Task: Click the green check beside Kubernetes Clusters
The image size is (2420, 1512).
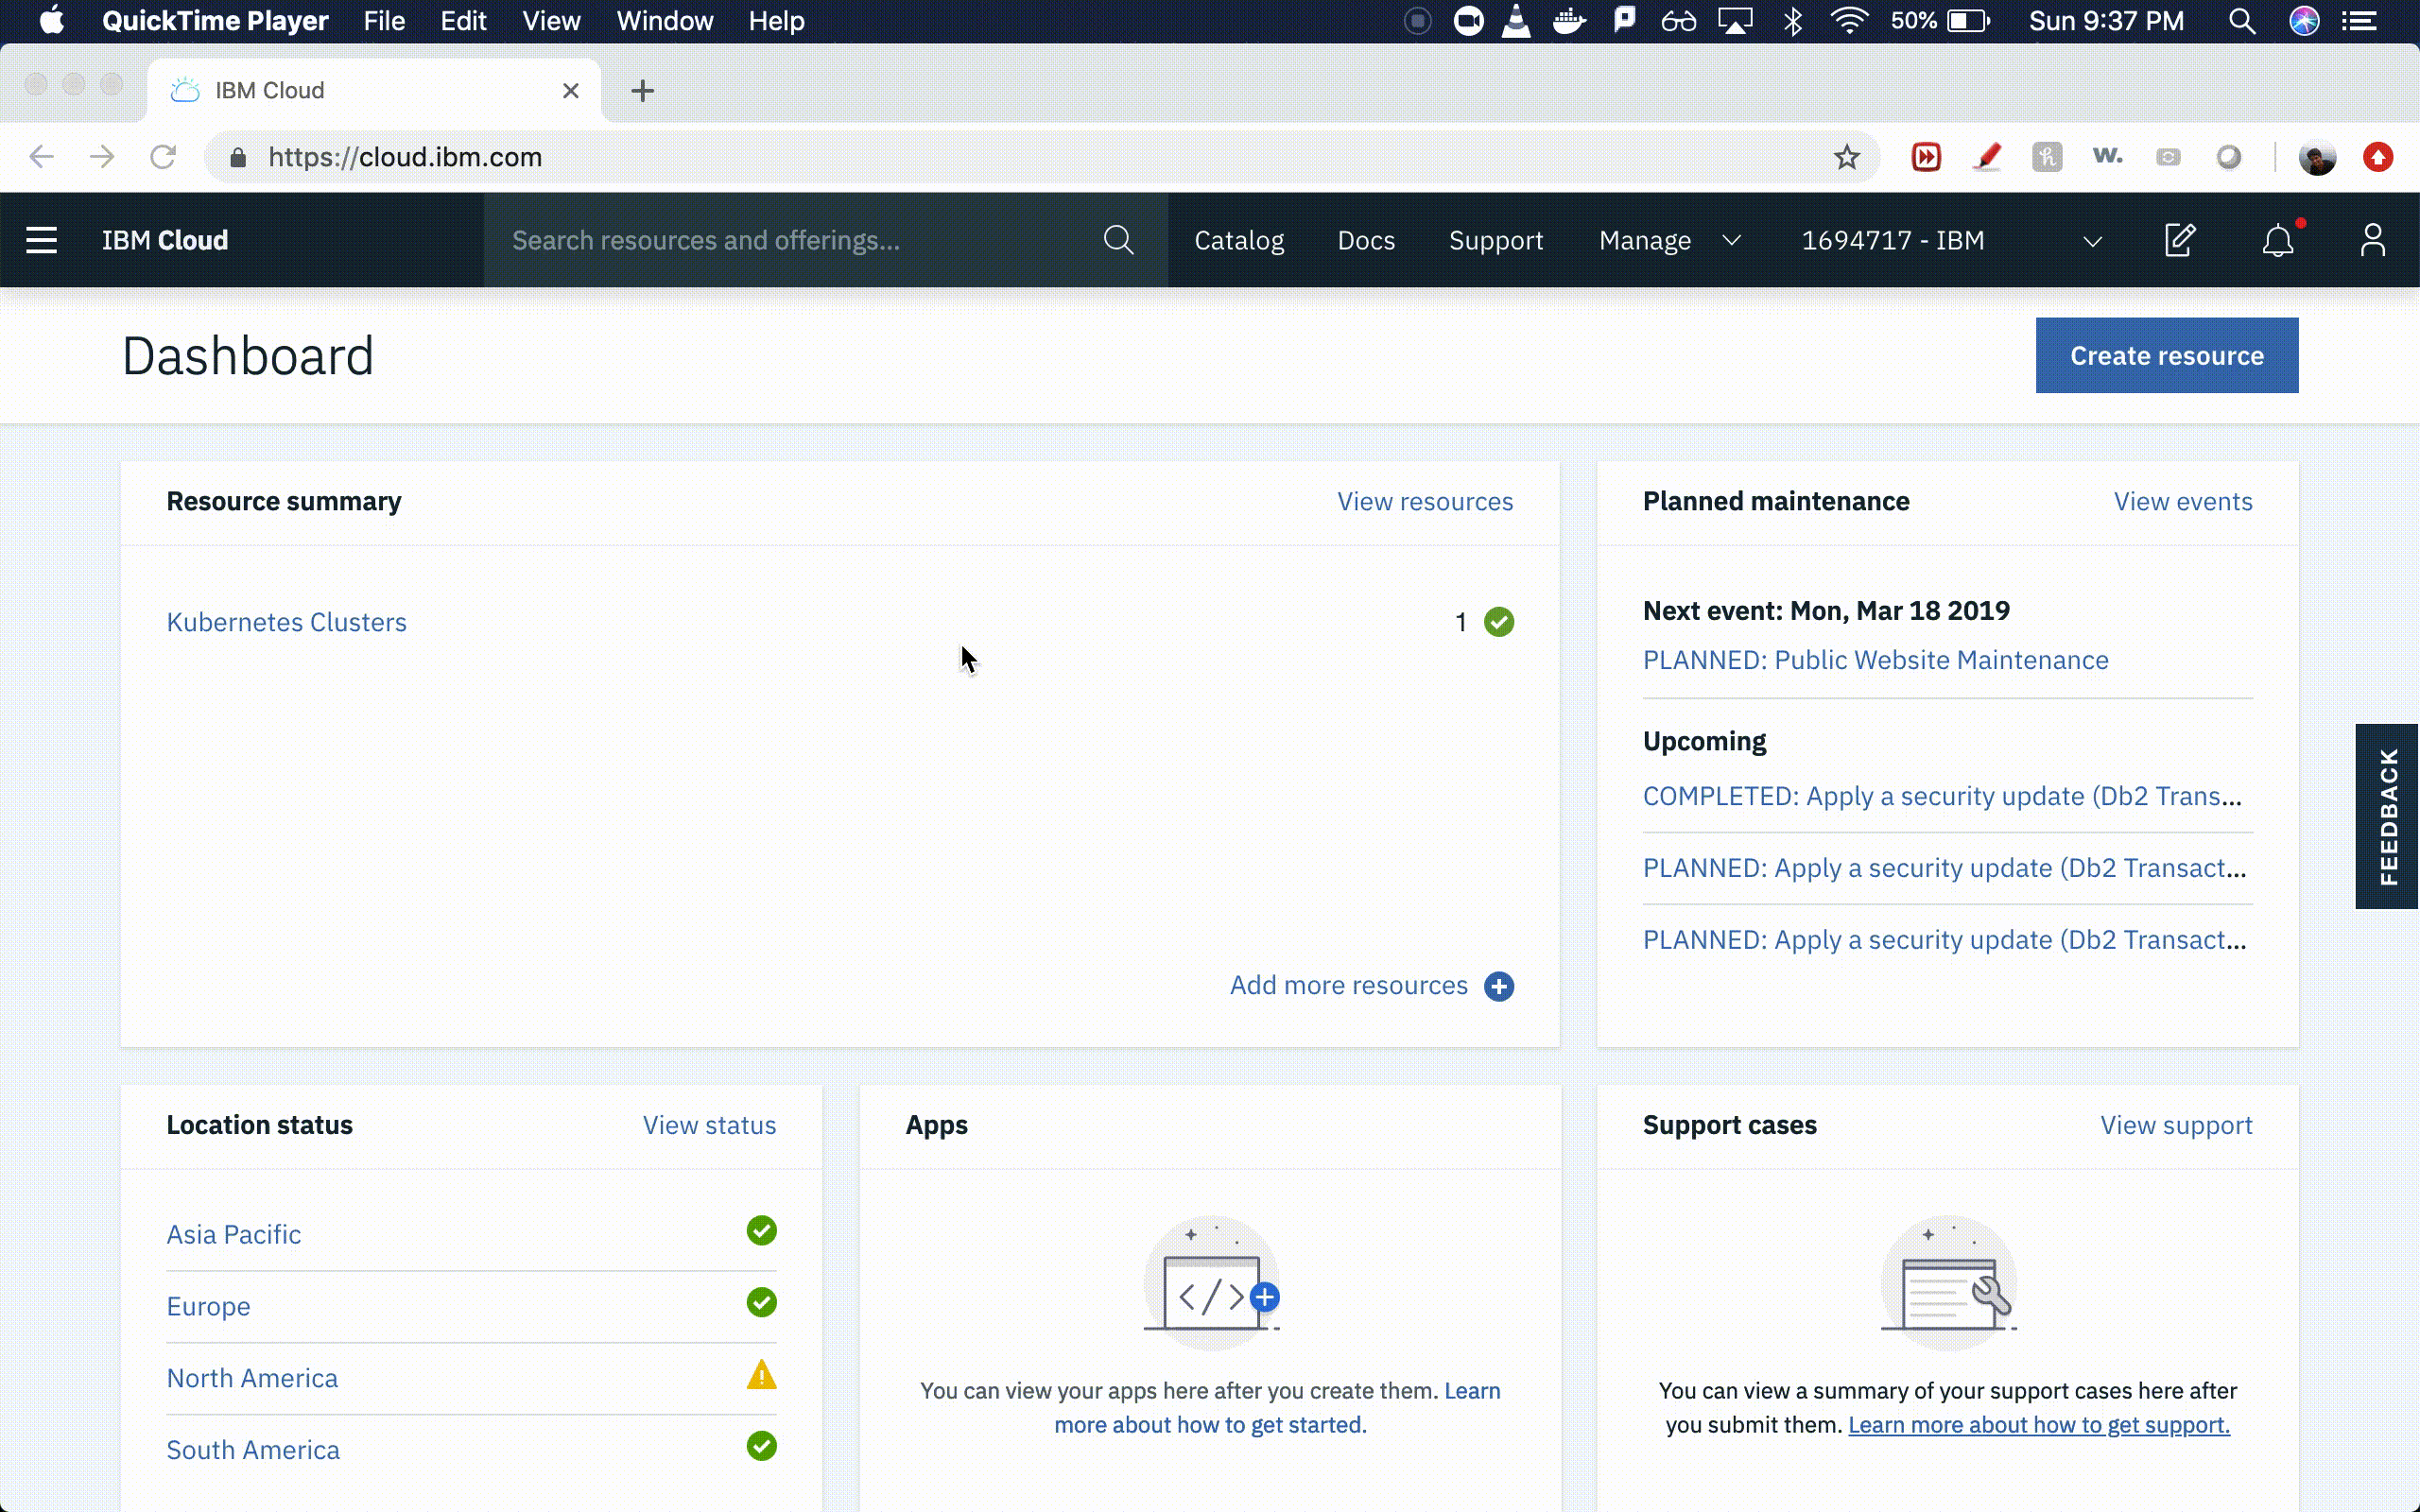Action: (x=1499, y=622)
